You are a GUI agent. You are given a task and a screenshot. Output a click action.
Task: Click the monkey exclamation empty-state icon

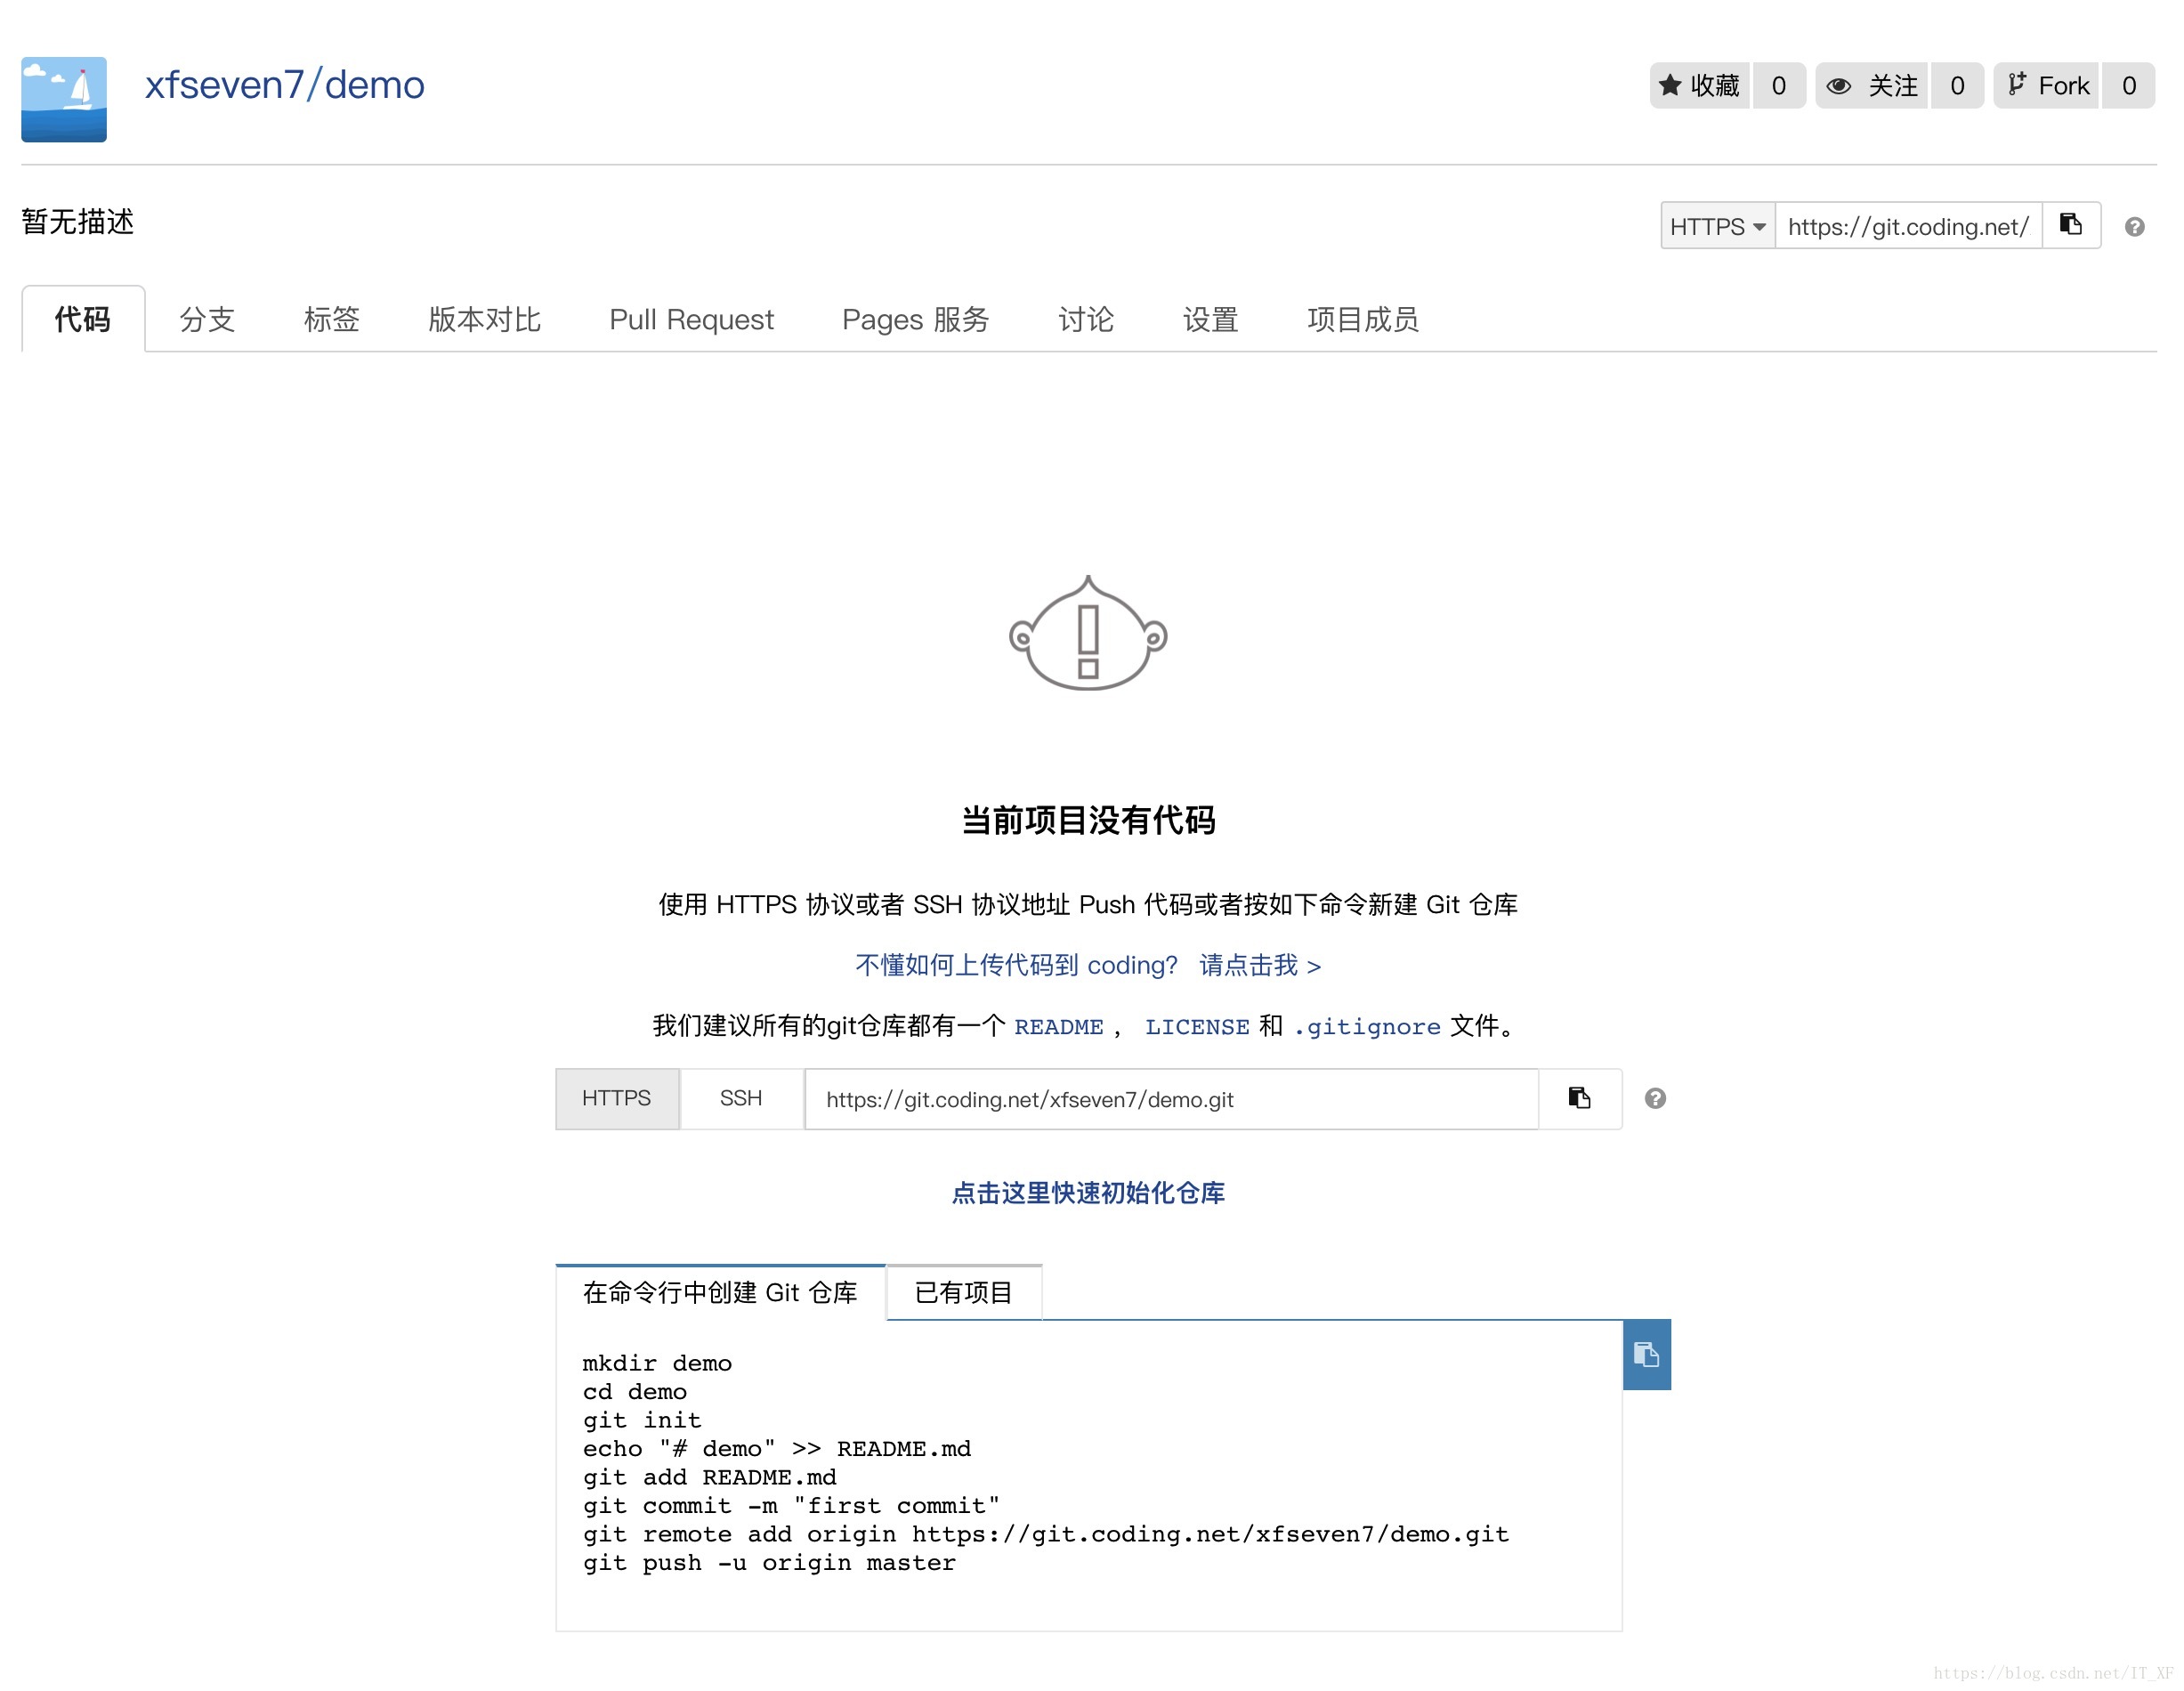point(1088,634)
